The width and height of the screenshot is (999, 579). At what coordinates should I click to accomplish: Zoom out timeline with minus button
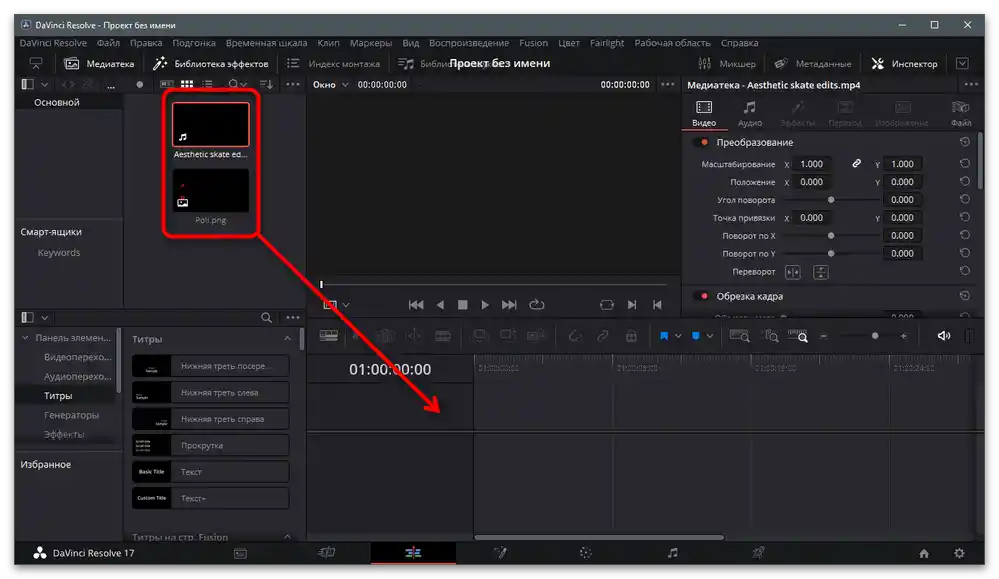tap(824, 336)
